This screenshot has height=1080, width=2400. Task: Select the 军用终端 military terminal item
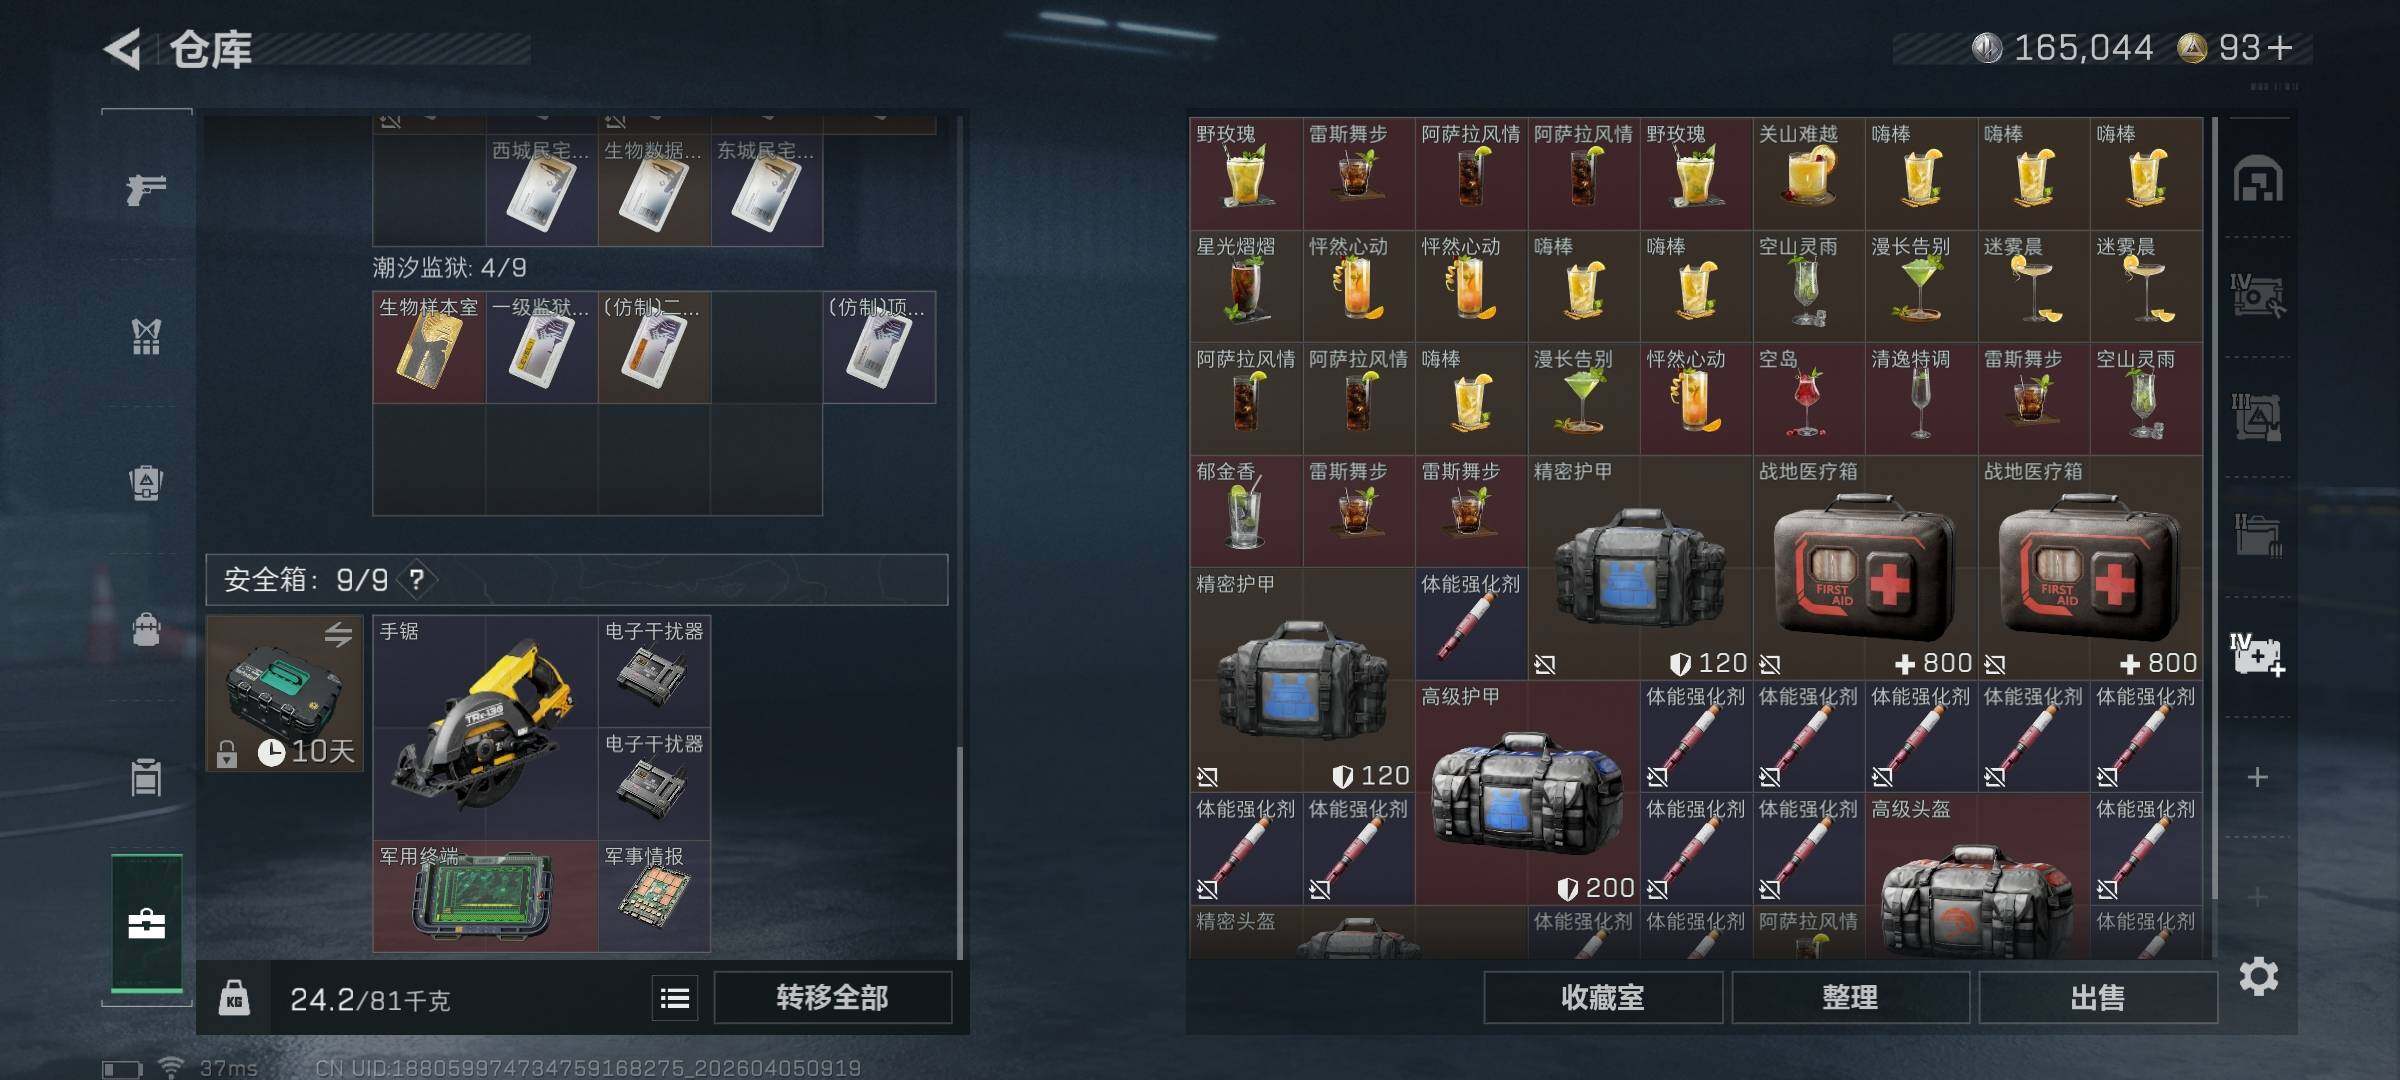(485, 896)
